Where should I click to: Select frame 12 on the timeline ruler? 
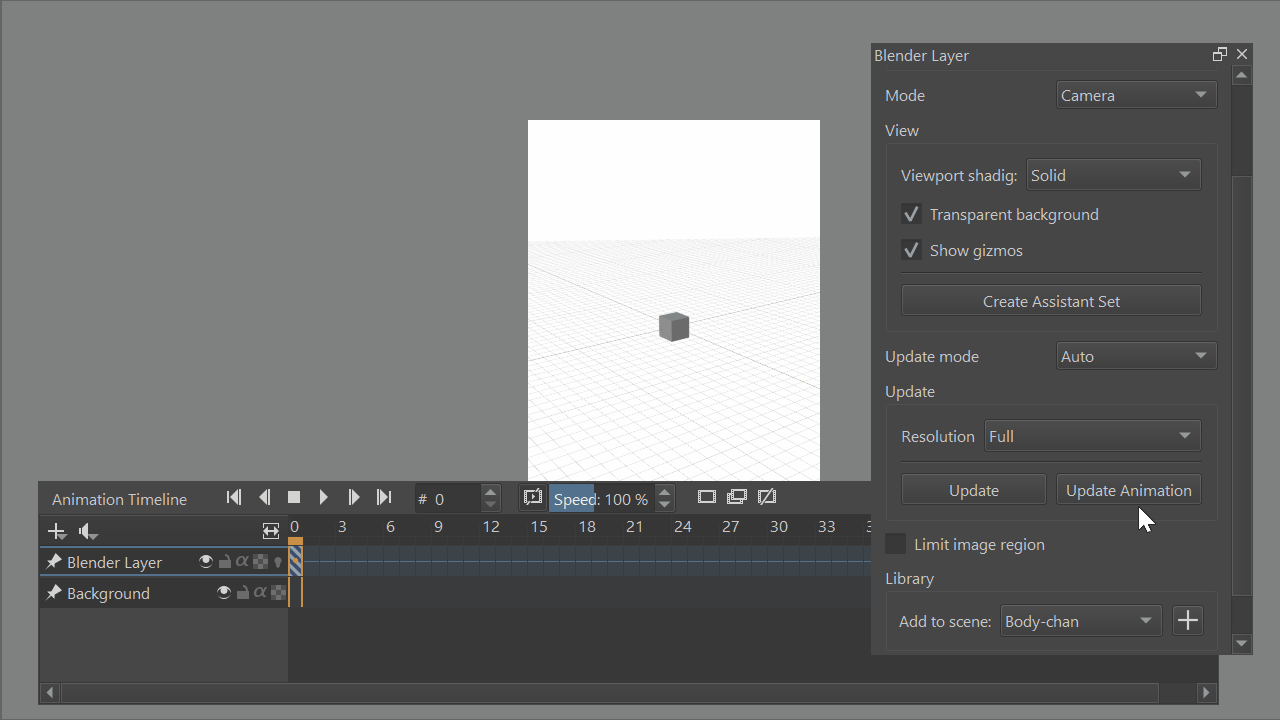click(x=491, y=527)
